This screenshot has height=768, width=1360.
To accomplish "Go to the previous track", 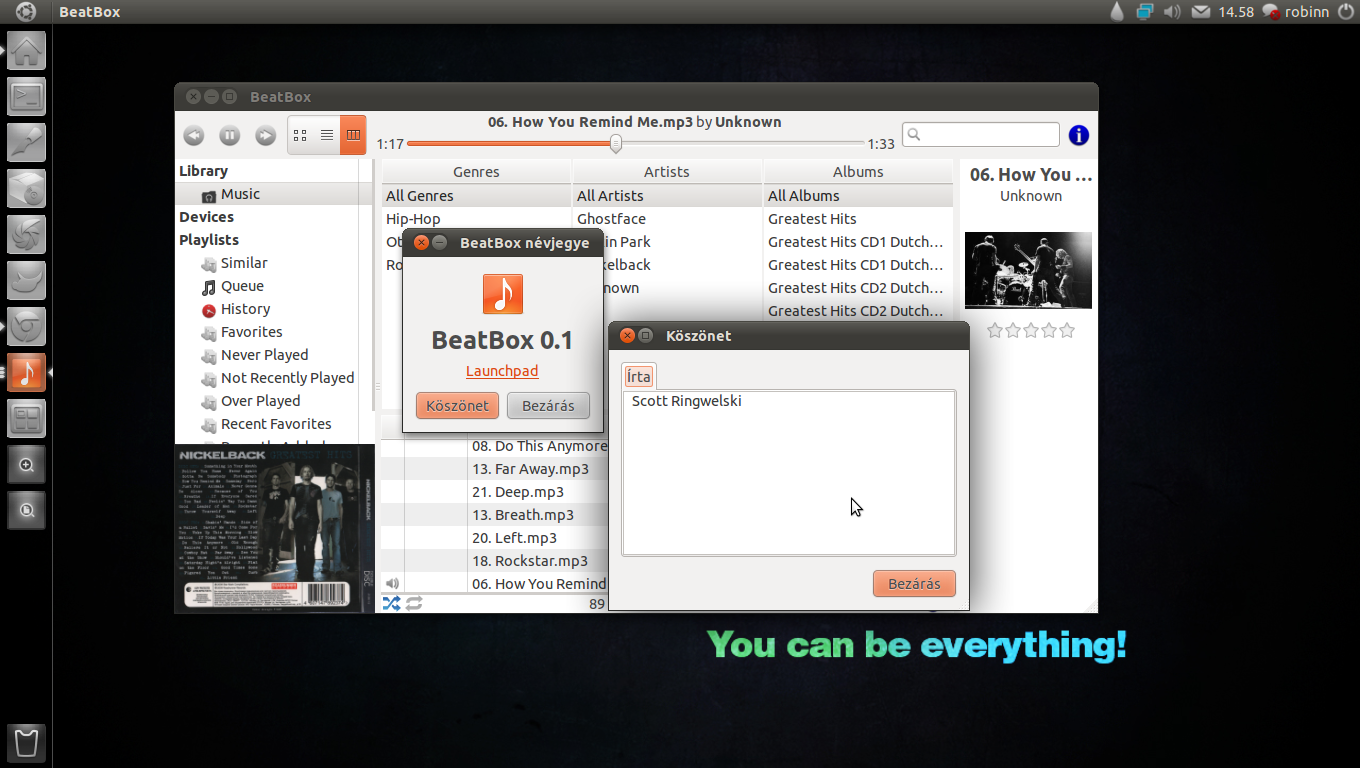I will pos(194,136).
